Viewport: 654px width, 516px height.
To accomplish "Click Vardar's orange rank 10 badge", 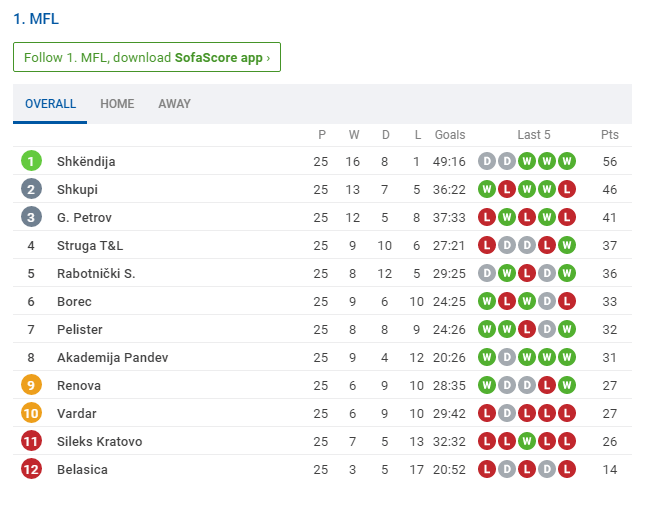I will click(31, 413).
